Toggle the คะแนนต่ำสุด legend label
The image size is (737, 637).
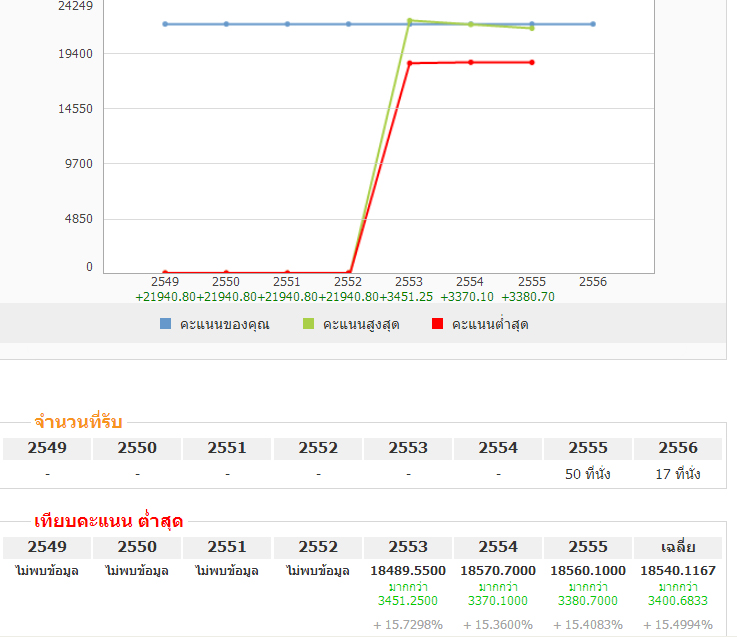tap(490, 325)
